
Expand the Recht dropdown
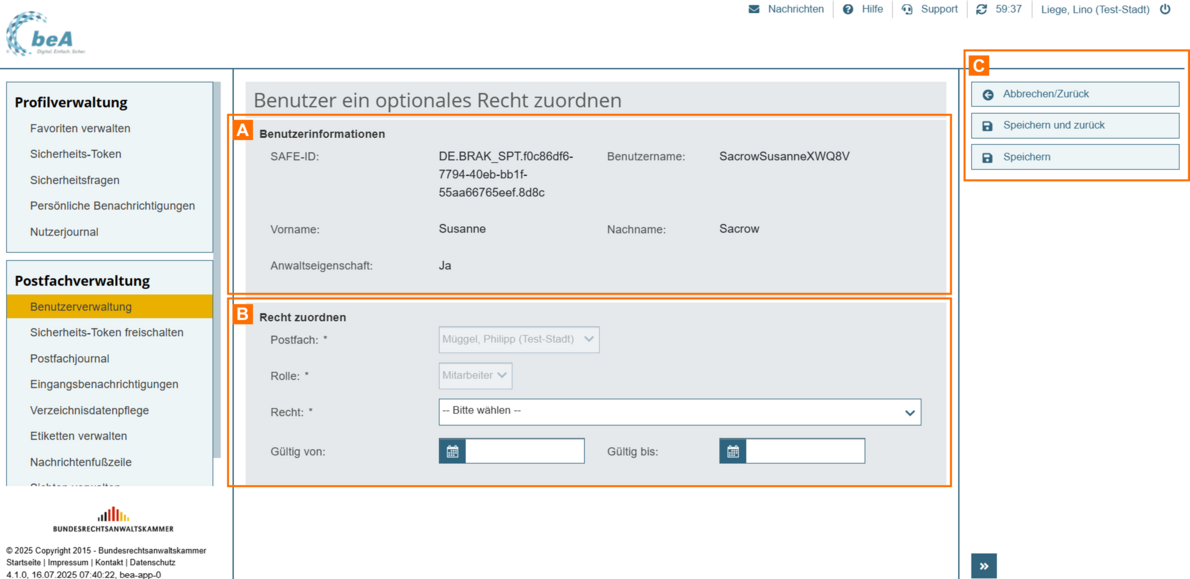[680, 411]
